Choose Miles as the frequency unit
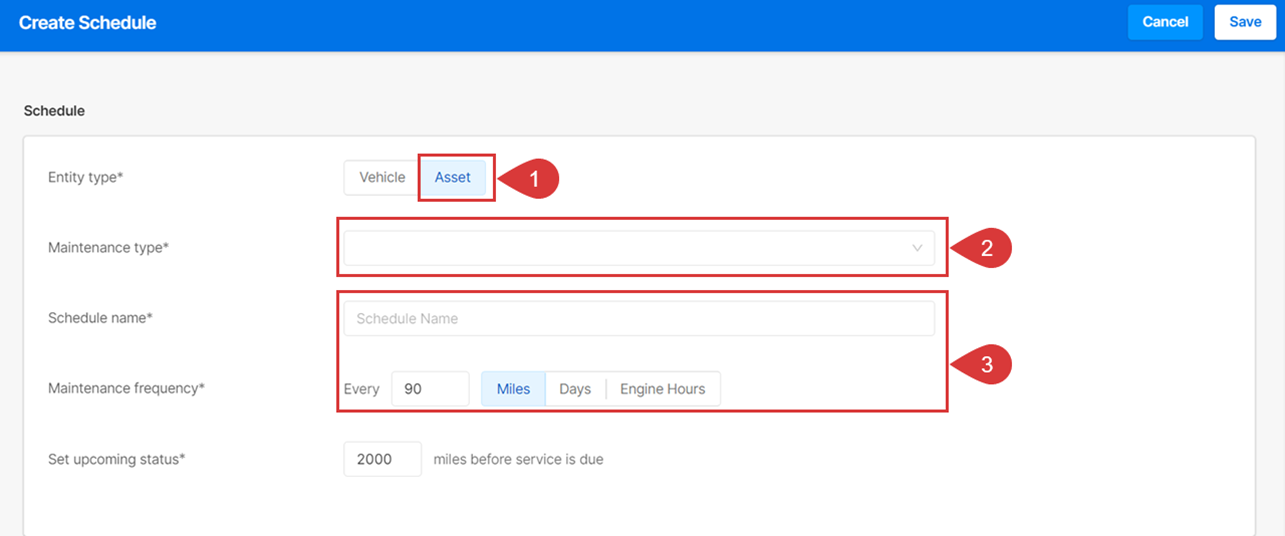This screenshot has height=536, width=1285. (x=513, y=389)
